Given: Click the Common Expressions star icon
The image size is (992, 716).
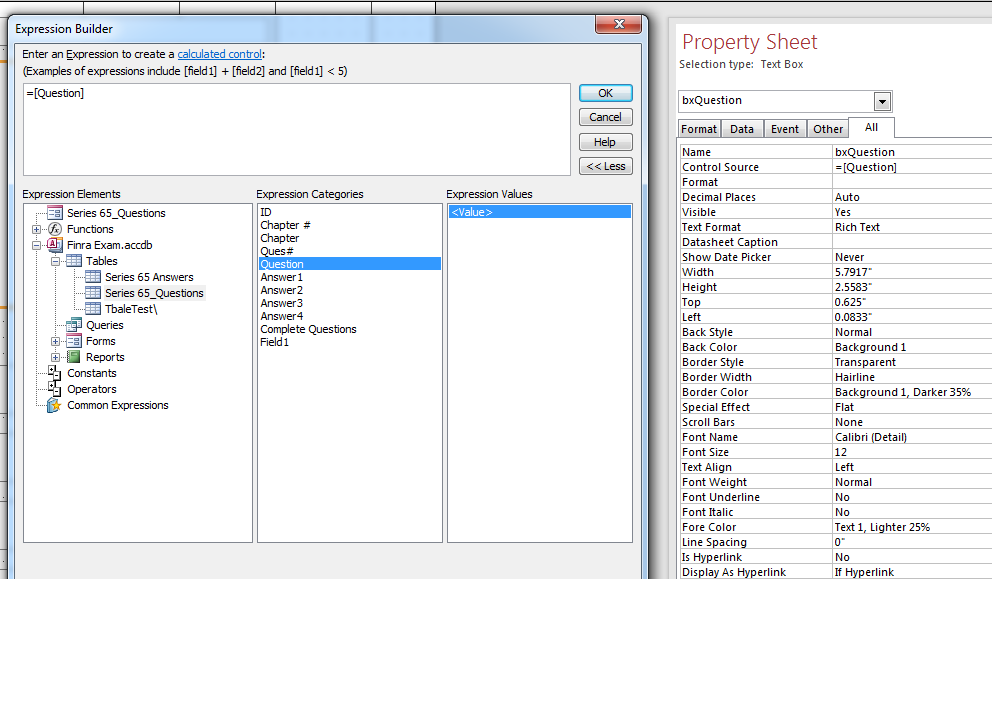Looking at the screenshot, I should point(55,405).
